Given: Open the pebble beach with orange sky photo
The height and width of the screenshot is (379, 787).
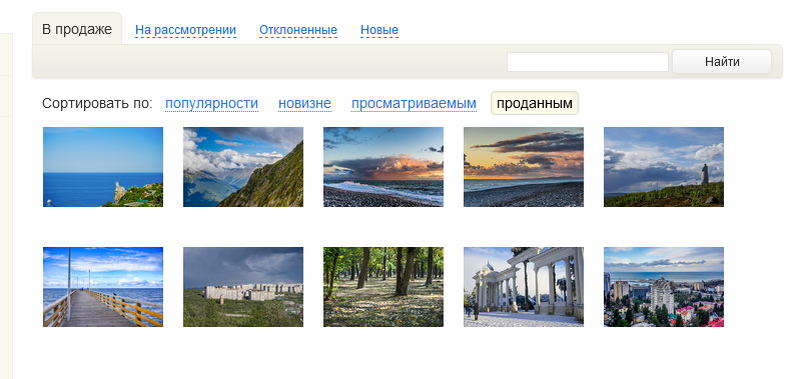Looking at the screenshot, I should 523,167.
